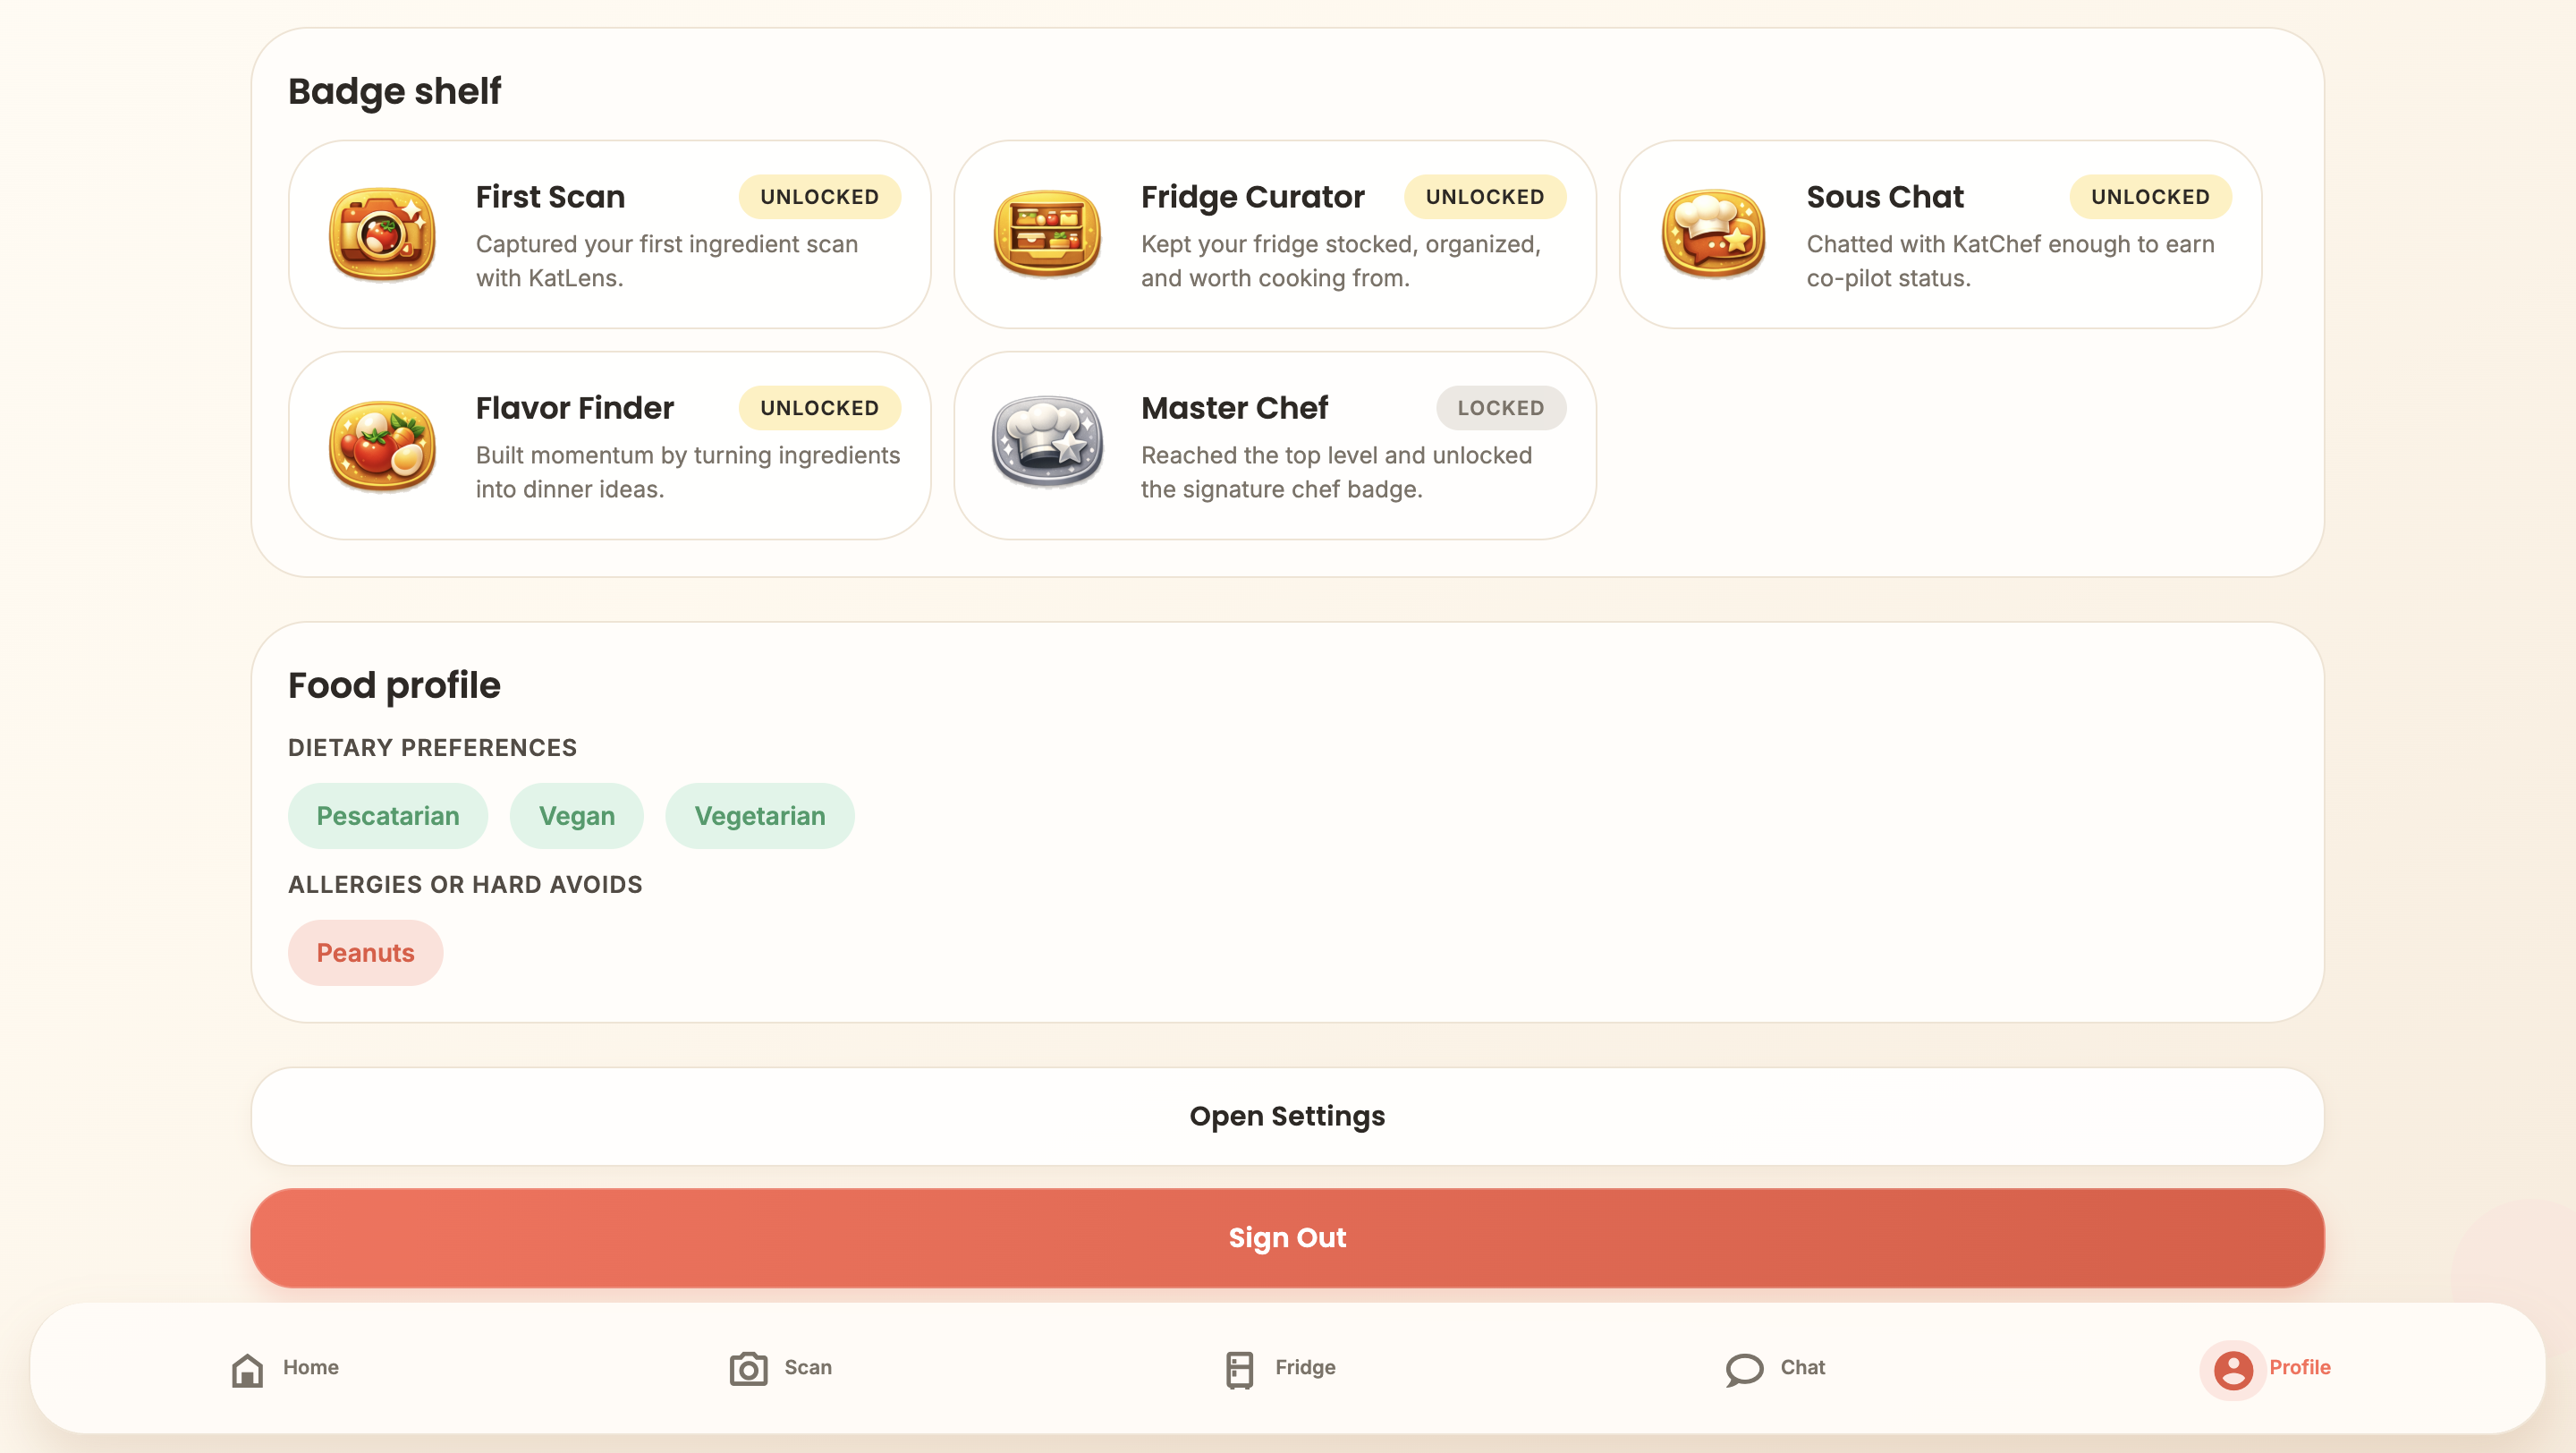Viewport: 2576px width, 1453px height.
Task: Select the Pescatarian preference chip
Action: [388, 816]
